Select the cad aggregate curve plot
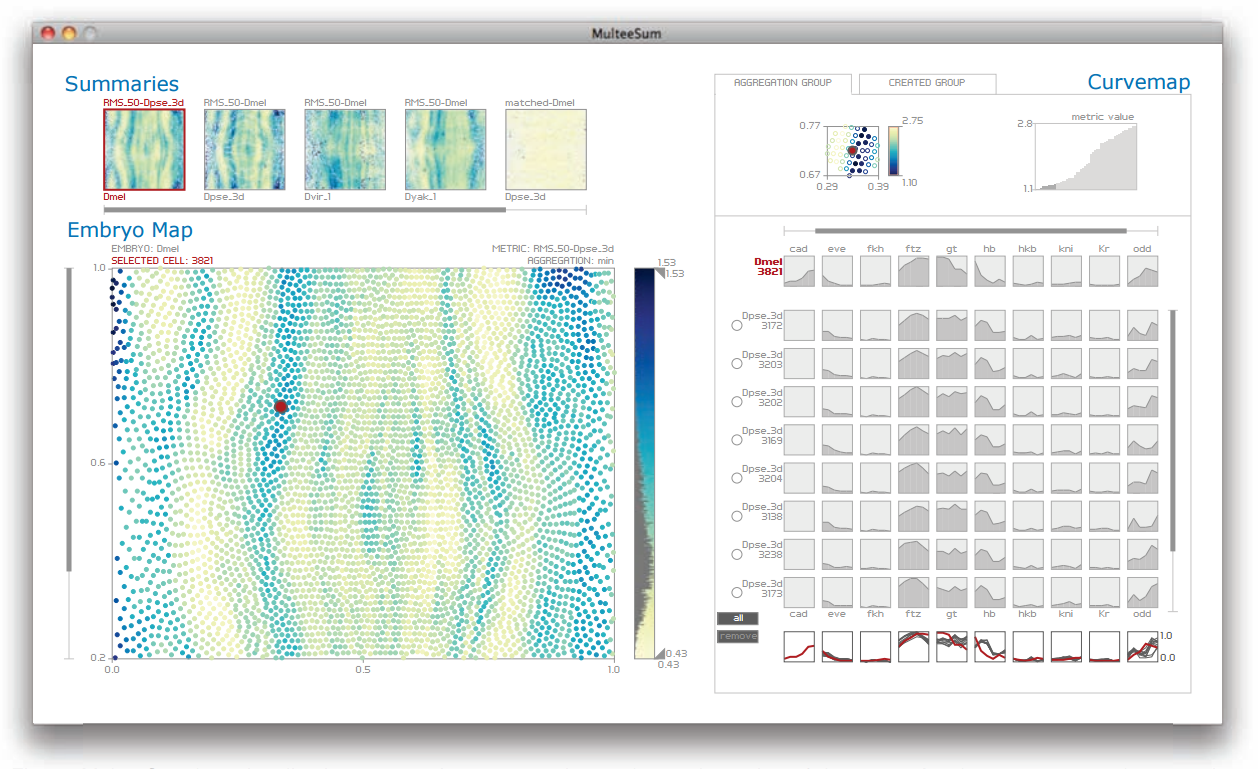Image resolution: width=1258 pixels, height=769 pixels. [x=798, y=647]
